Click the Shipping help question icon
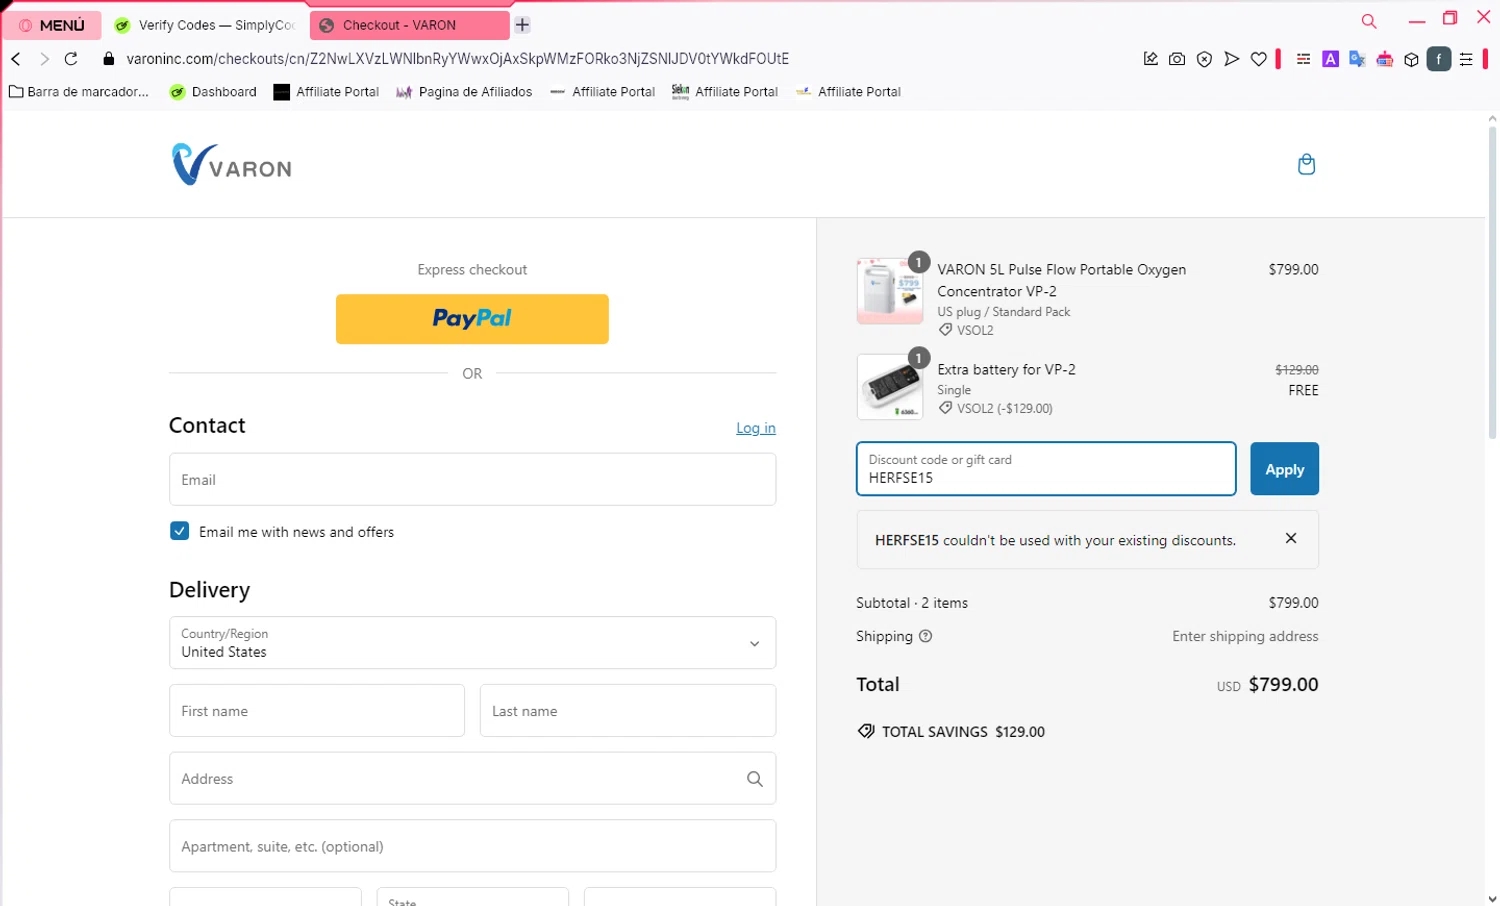Viewport: 1500px width, 906px height. point(925,636)
